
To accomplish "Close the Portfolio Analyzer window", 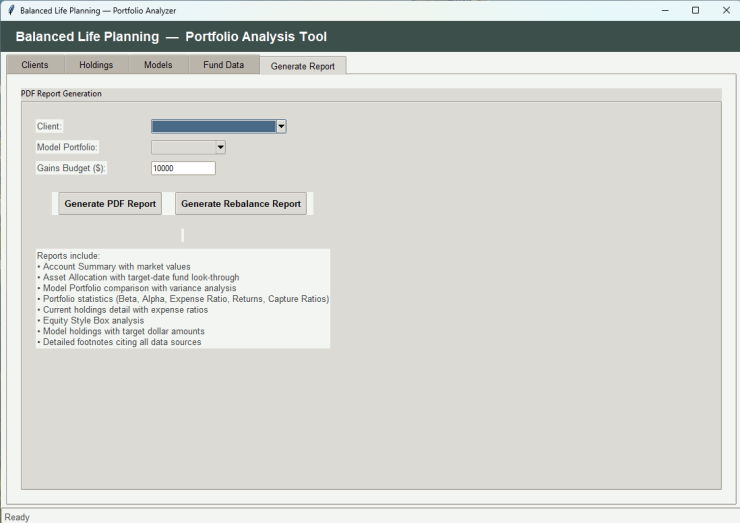I will (726, 10).
